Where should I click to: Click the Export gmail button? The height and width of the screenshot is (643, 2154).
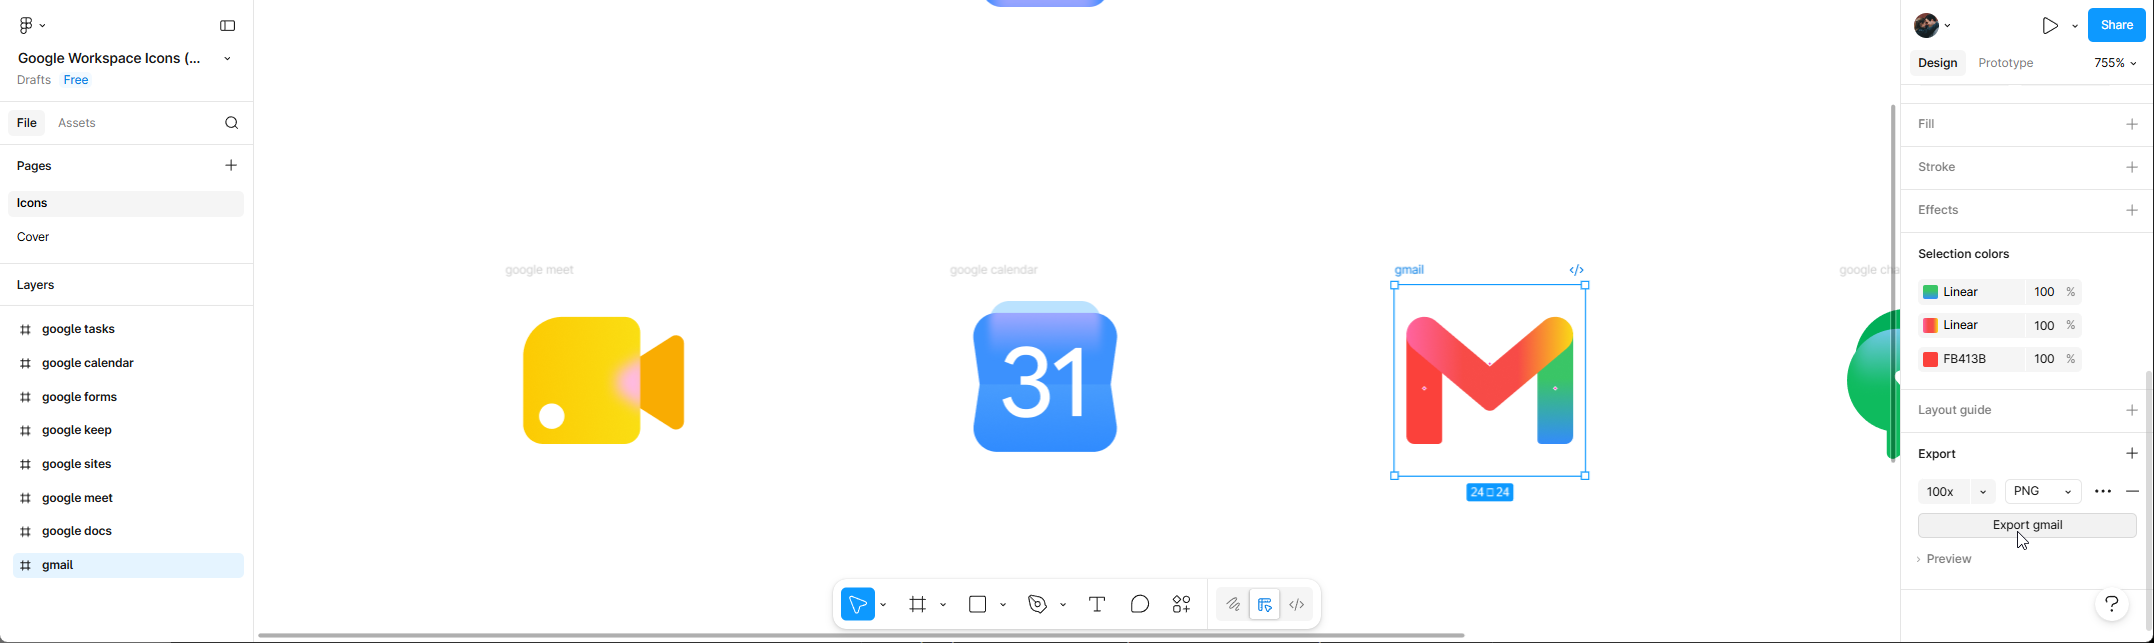click(x=2027, y=525)
